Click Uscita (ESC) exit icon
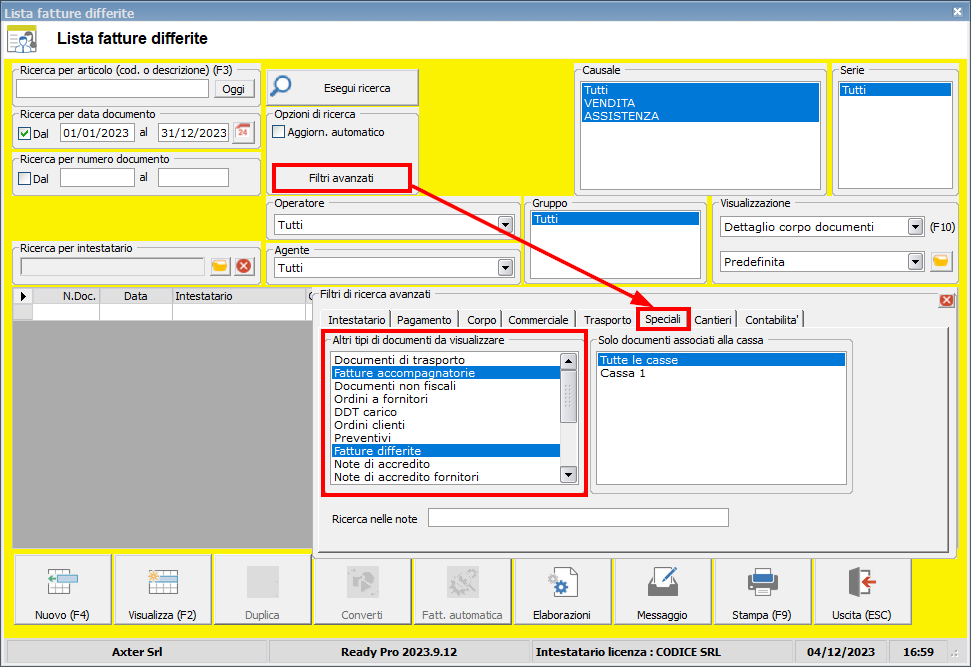 point(863,590)
